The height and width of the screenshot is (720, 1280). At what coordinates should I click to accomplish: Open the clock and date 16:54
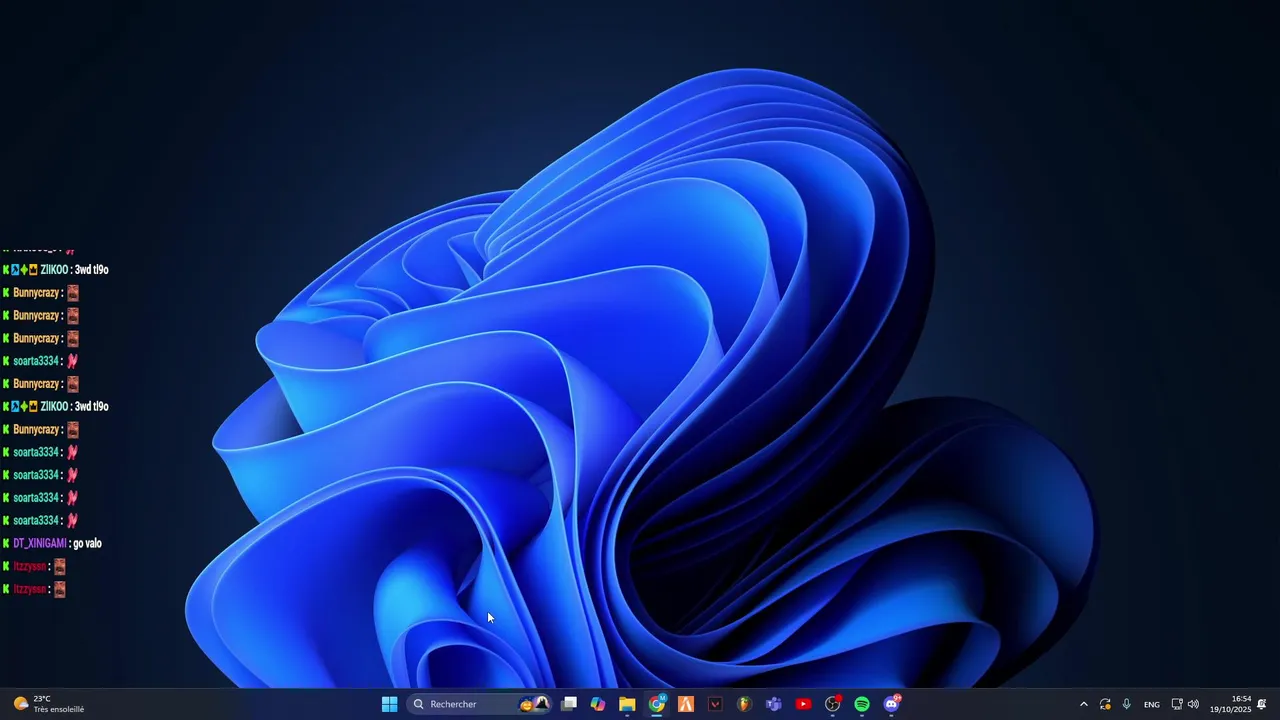pyautogui.click(x=1230, y=704)
